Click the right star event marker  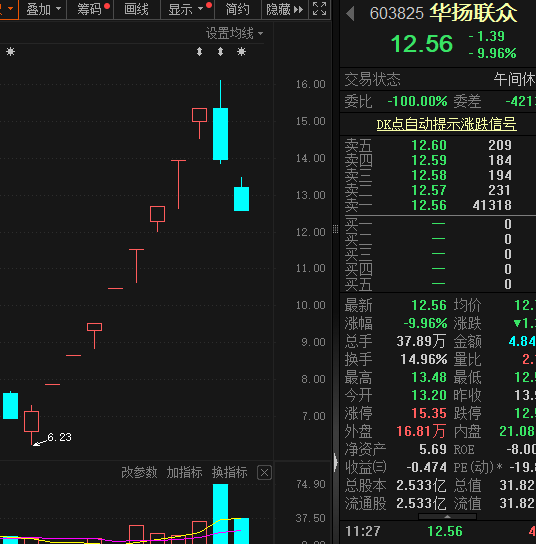coord(241,52)
